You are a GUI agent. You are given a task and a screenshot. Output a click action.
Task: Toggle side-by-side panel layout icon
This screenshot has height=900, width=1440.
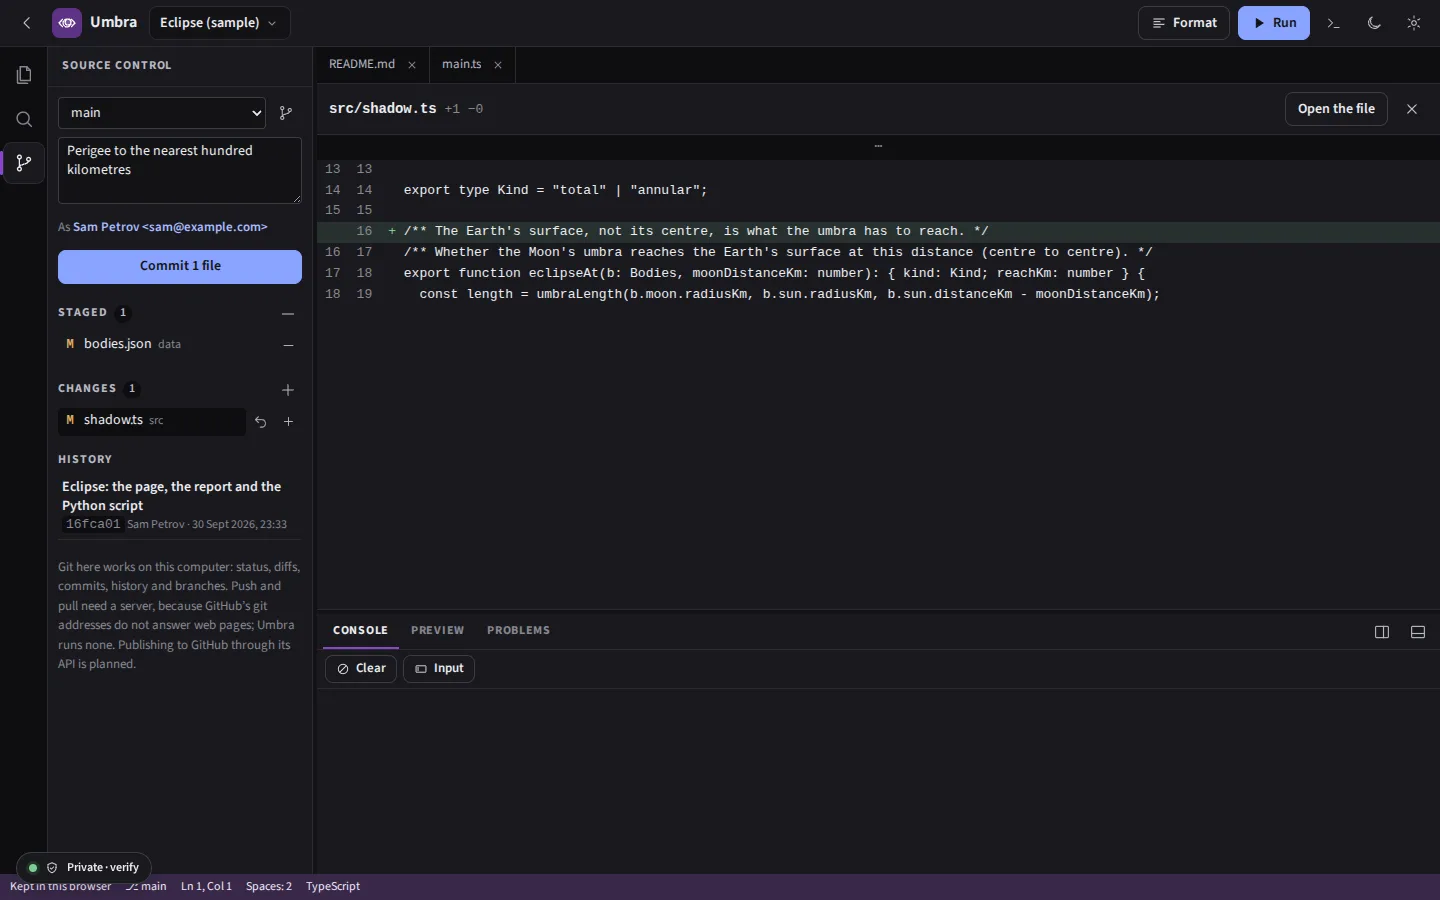tap(1382, 632)
